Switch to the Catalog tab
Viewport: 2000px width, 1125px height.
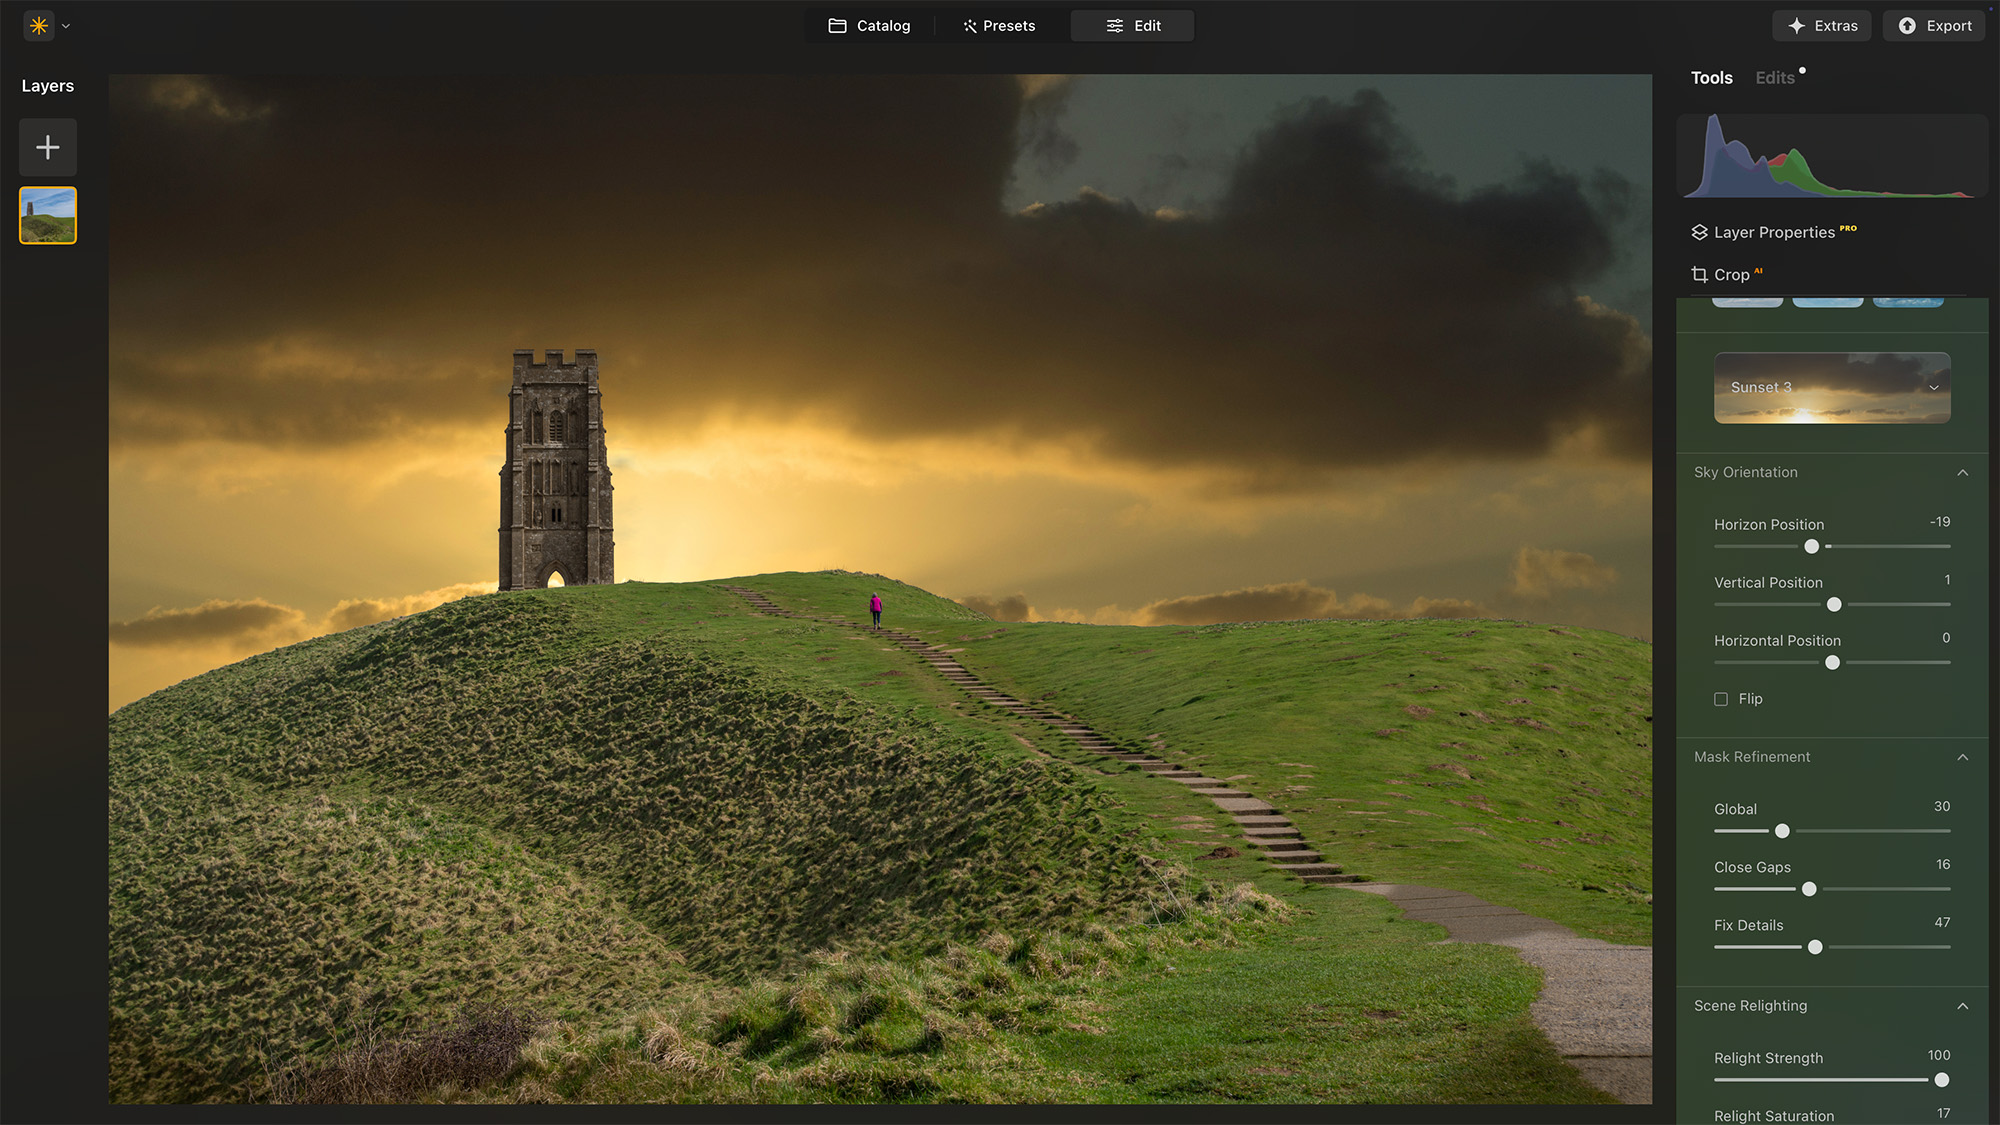[869, 26]
